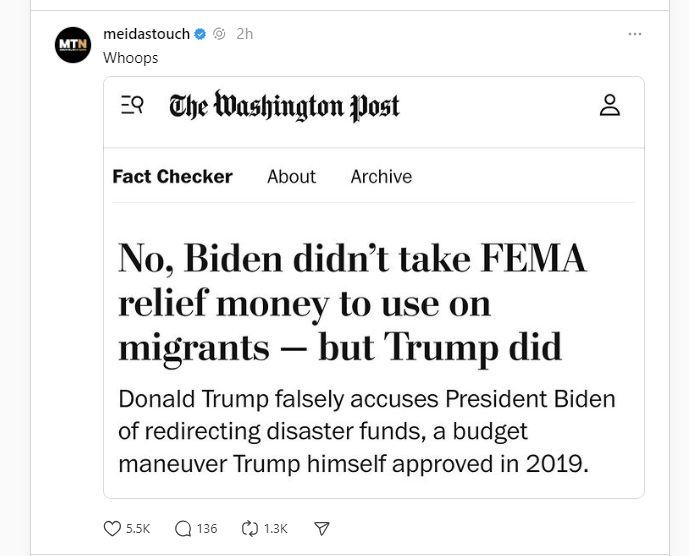Open the post's more options menu
This screenshot has width=689, height=556.
(x=634, y=34)
